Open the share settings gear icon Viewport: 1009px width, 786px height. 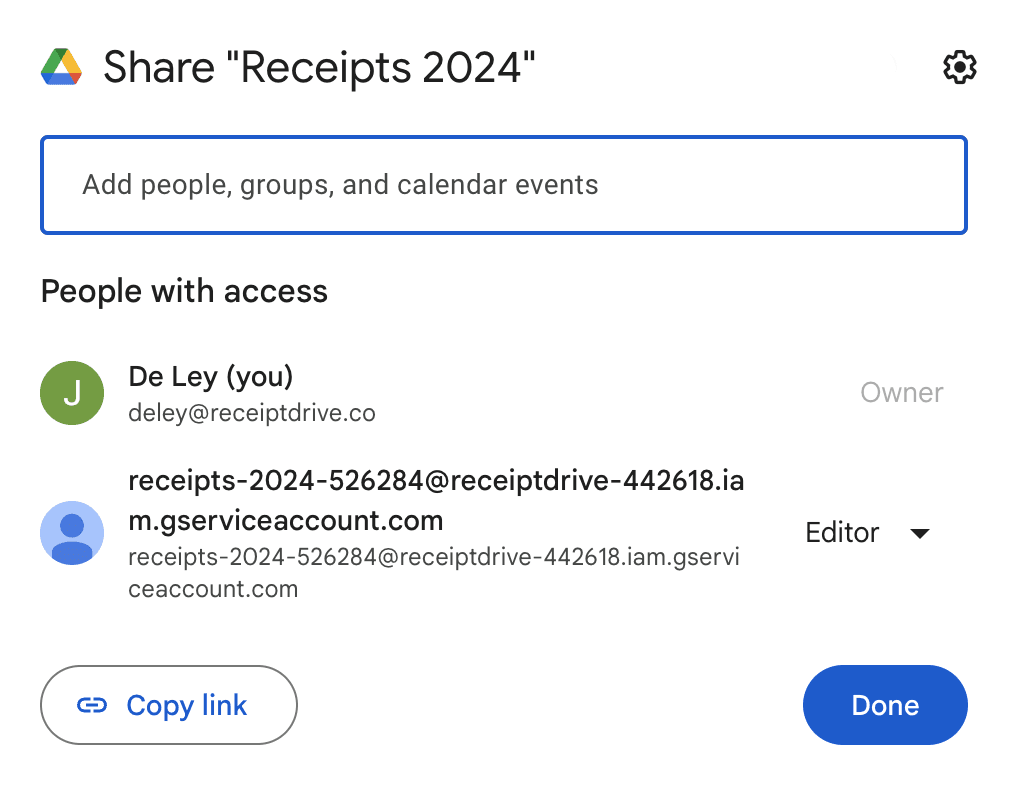click(x=959, y=68)
